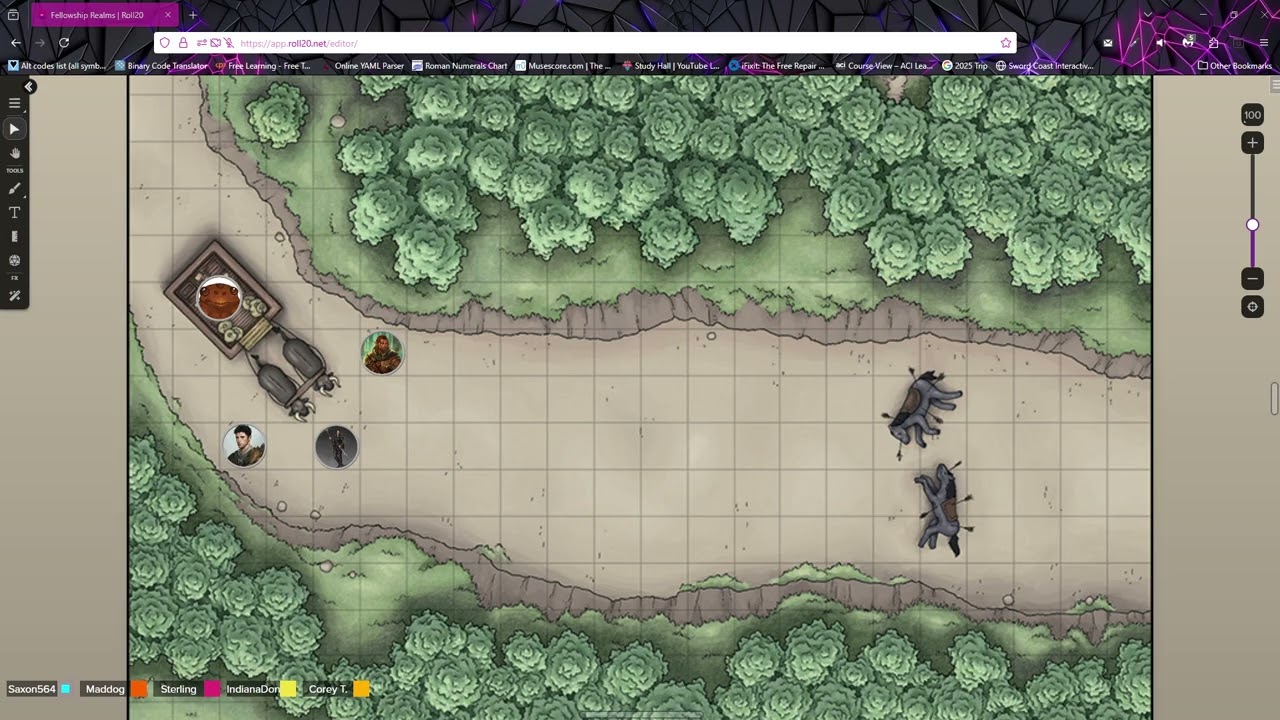Select the dark-haired man token
Viewport: 1280px width, 720px height.
[x=244, y=446]
